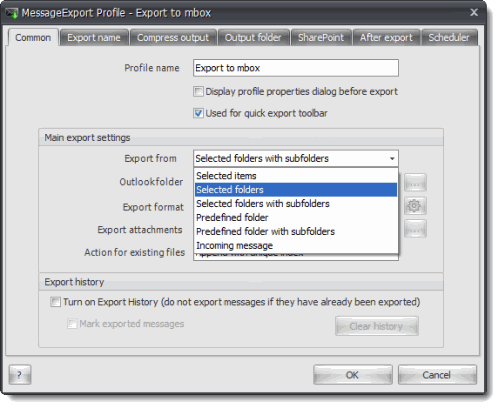Close the MessageExport Profile dialog
This screenshot has width=500, height=408.
point(474,13)
